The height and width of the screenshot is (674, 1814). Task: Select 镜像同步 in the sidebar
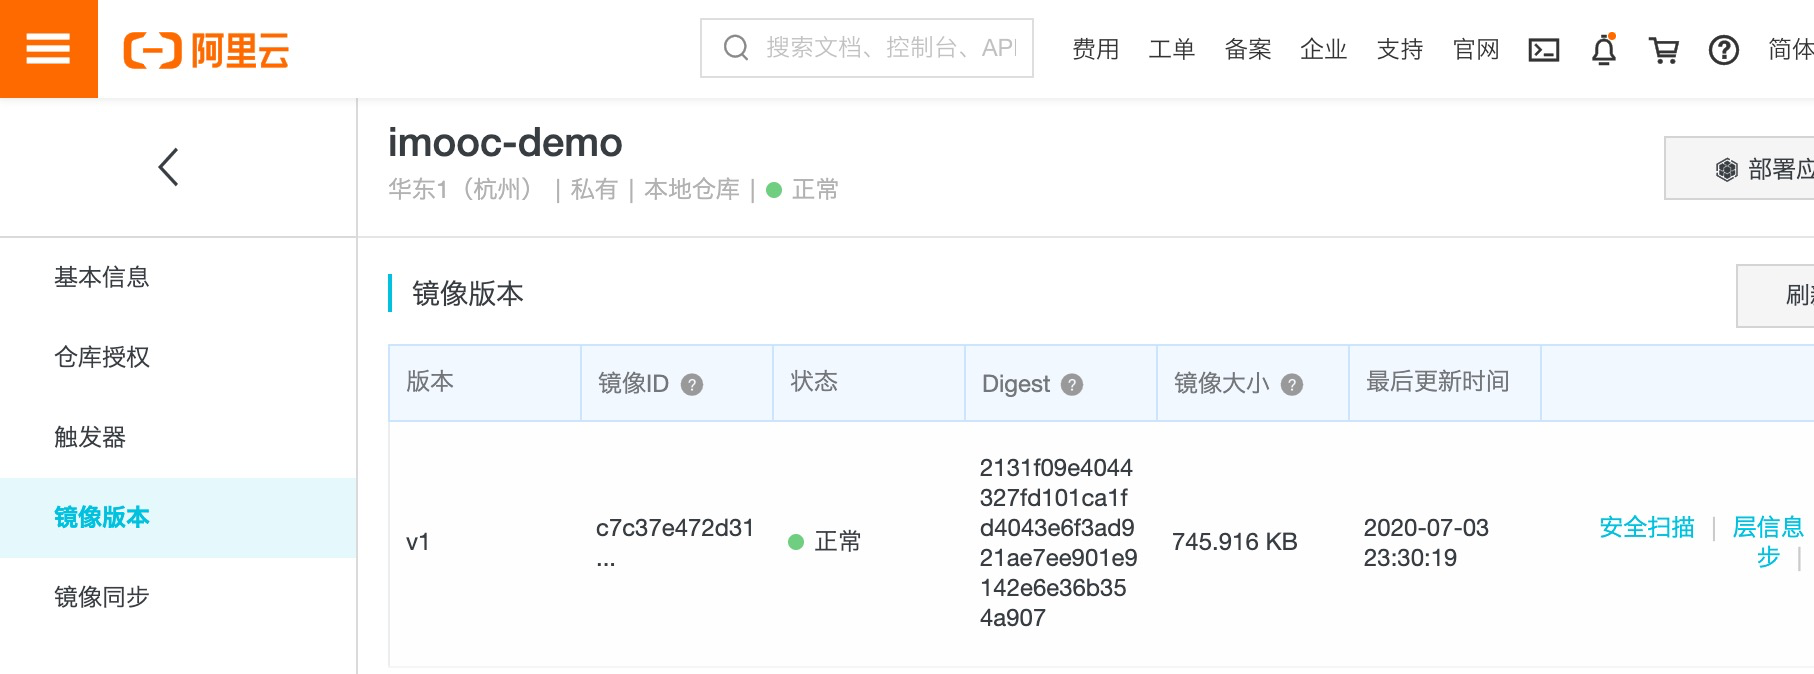(102, 597)
